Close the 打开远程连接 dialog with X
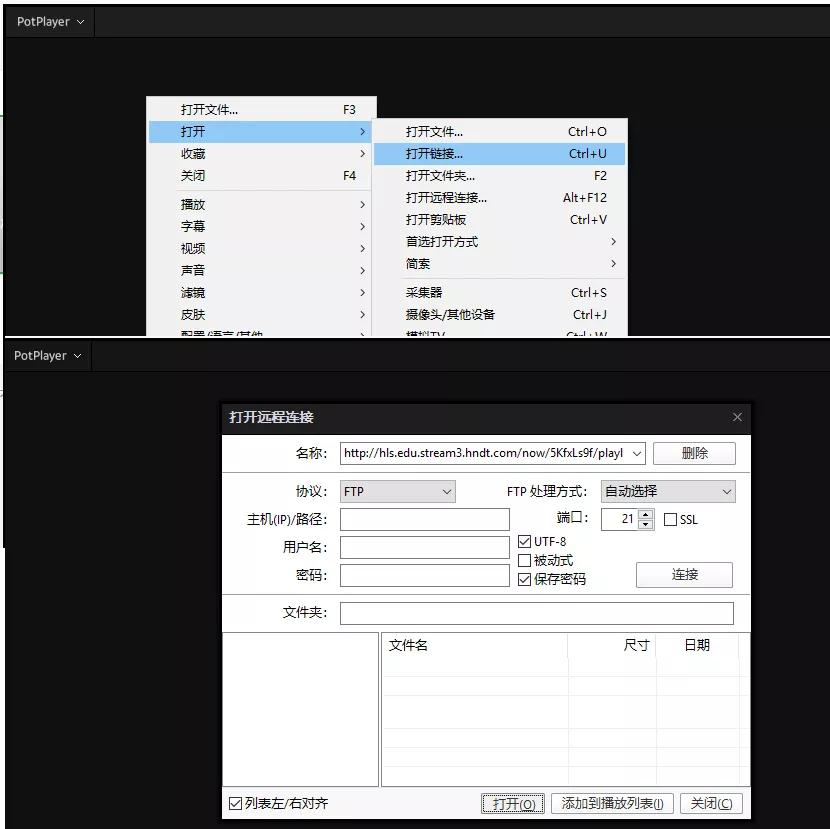Viewport: 830px width, 829px height. [x=737, y=417]
